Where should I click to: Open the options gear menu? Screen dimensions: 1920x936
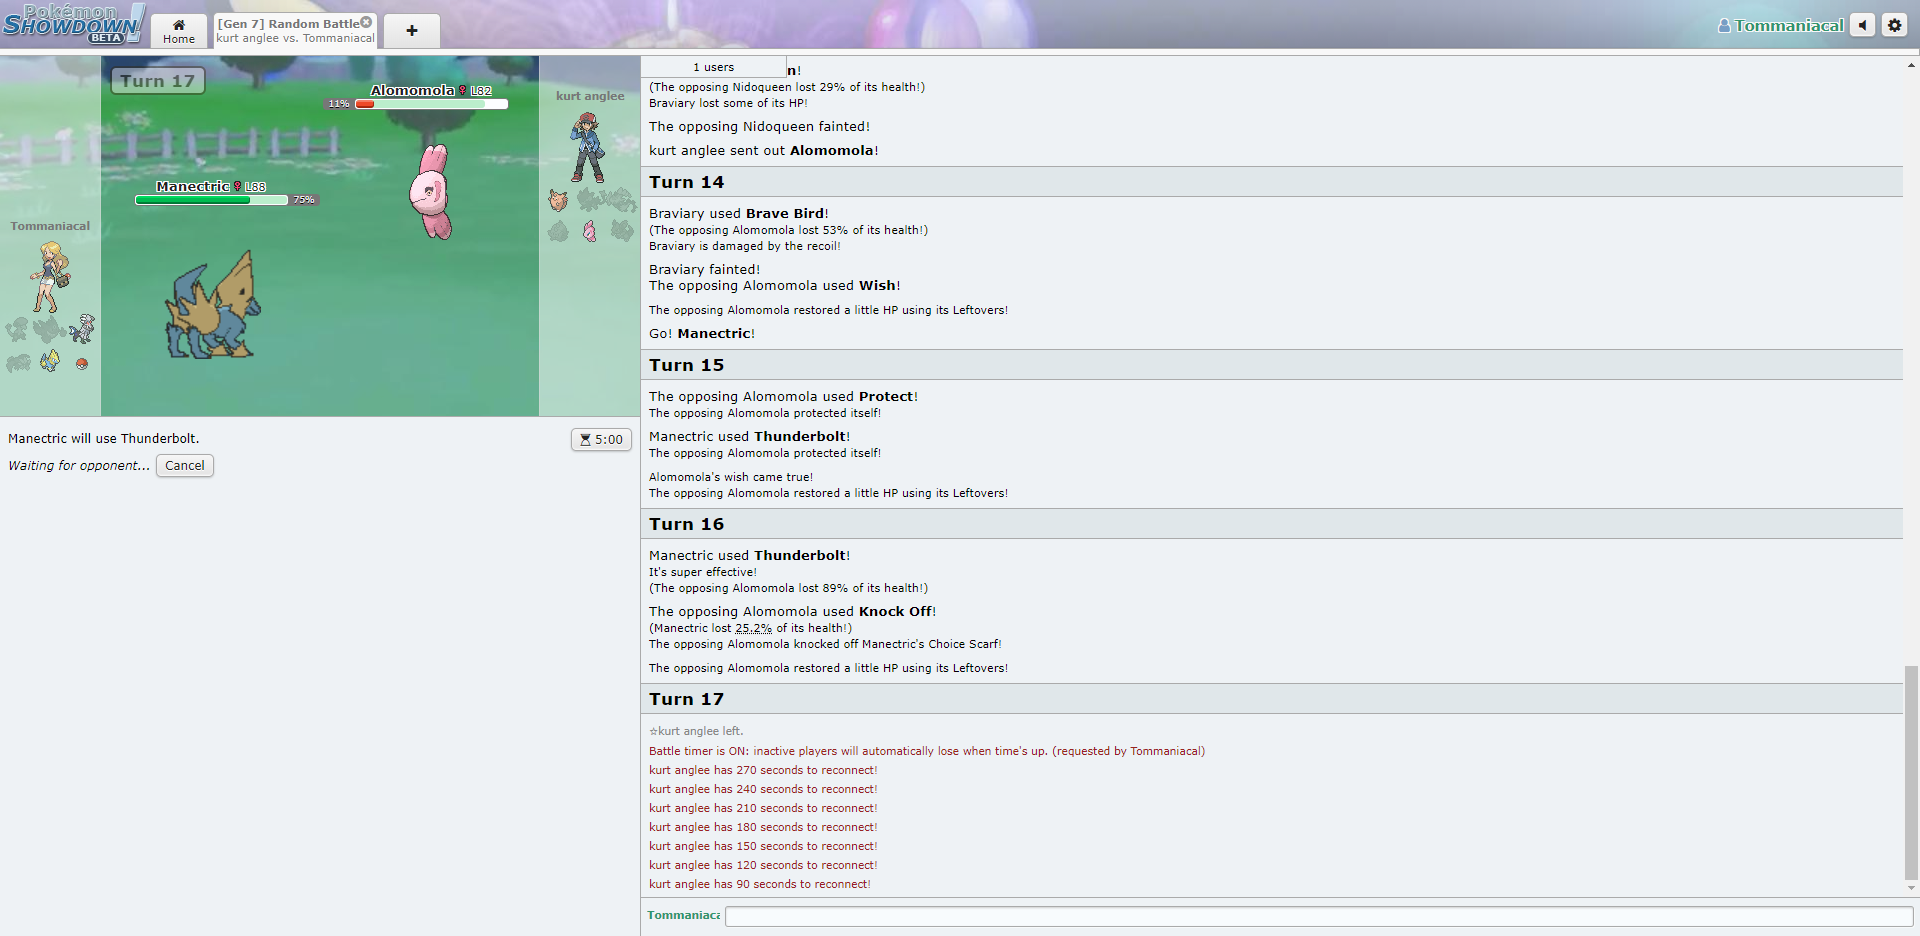click(x=1894, y=25)
